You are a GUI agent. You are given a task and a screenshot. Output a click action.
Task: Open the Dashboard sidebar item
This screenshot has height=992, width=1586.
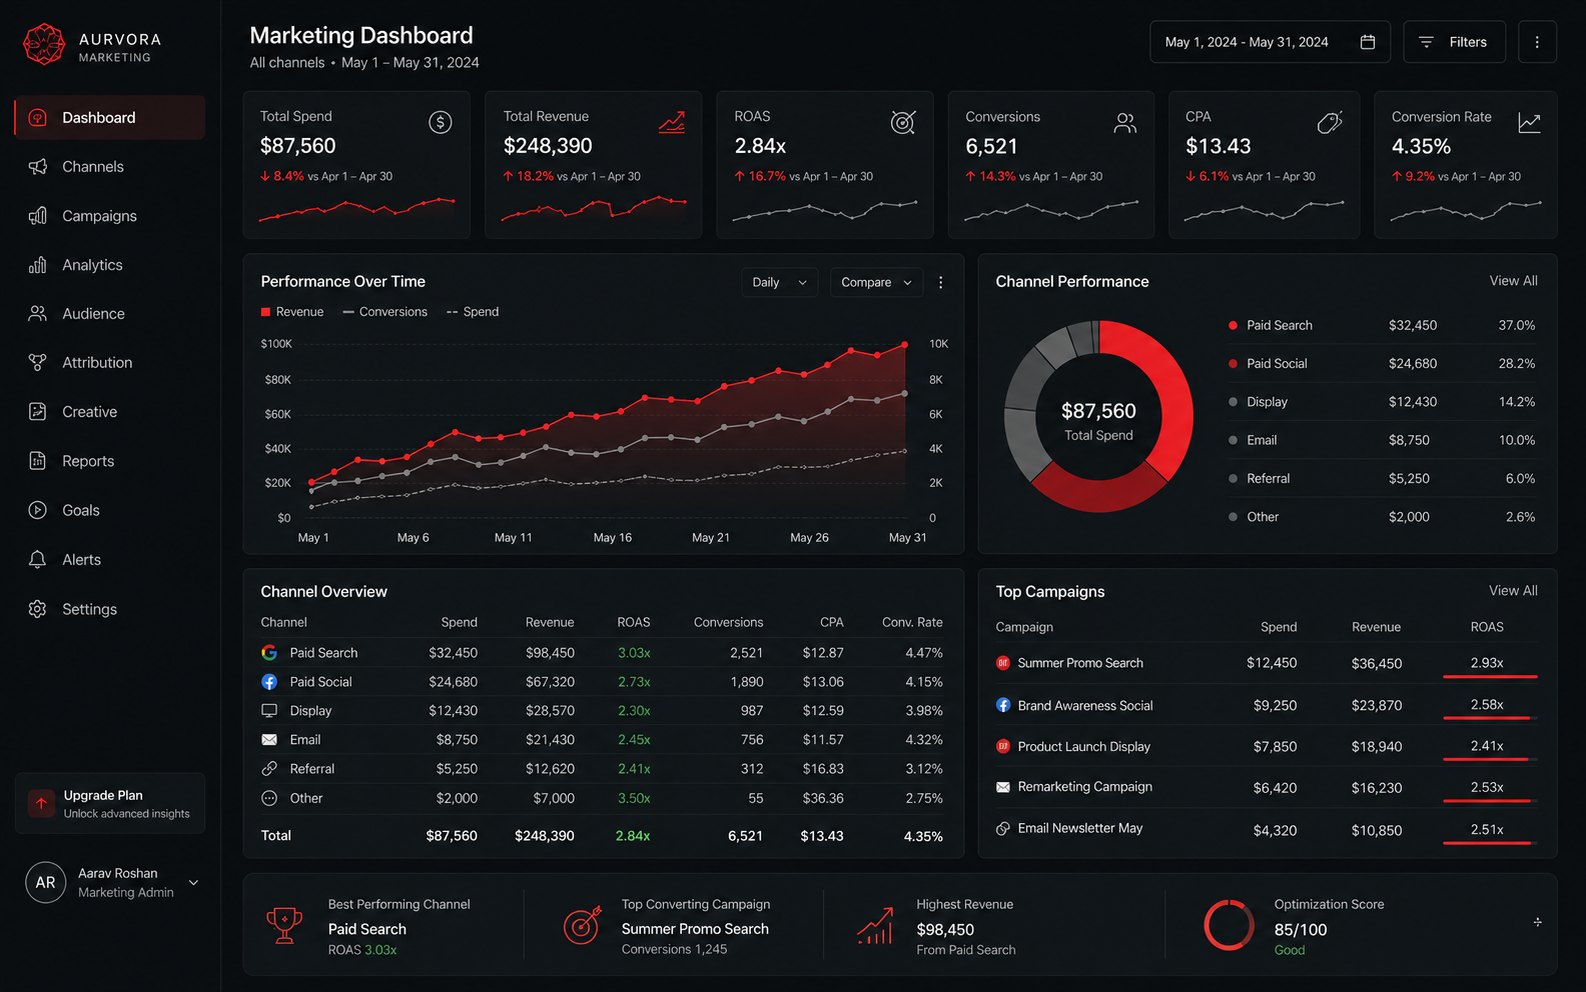[110, 117]
